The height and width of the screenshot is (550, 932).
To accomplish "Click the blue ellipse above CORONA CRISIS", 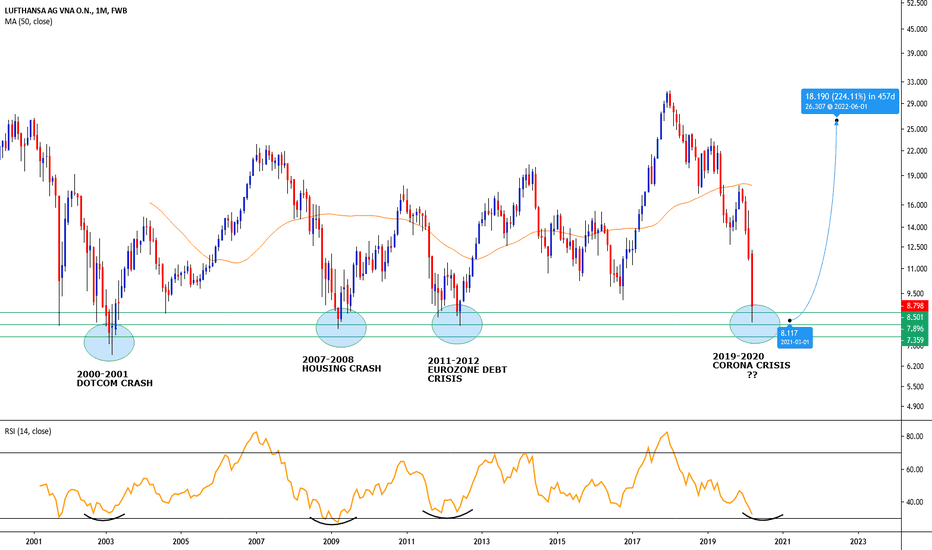I will (x=755, y=324).
